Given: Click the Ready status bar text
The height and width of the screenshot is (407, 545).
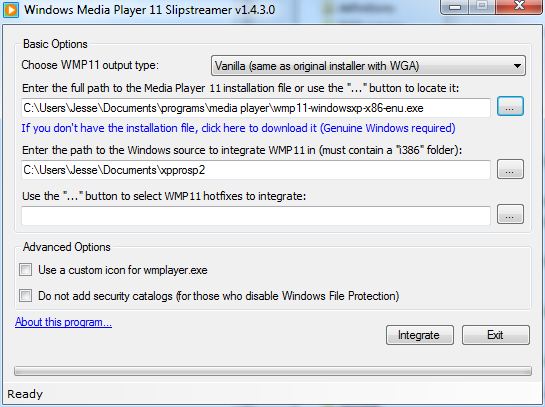Looking at the screenshot, I should (x=25, y=394).
